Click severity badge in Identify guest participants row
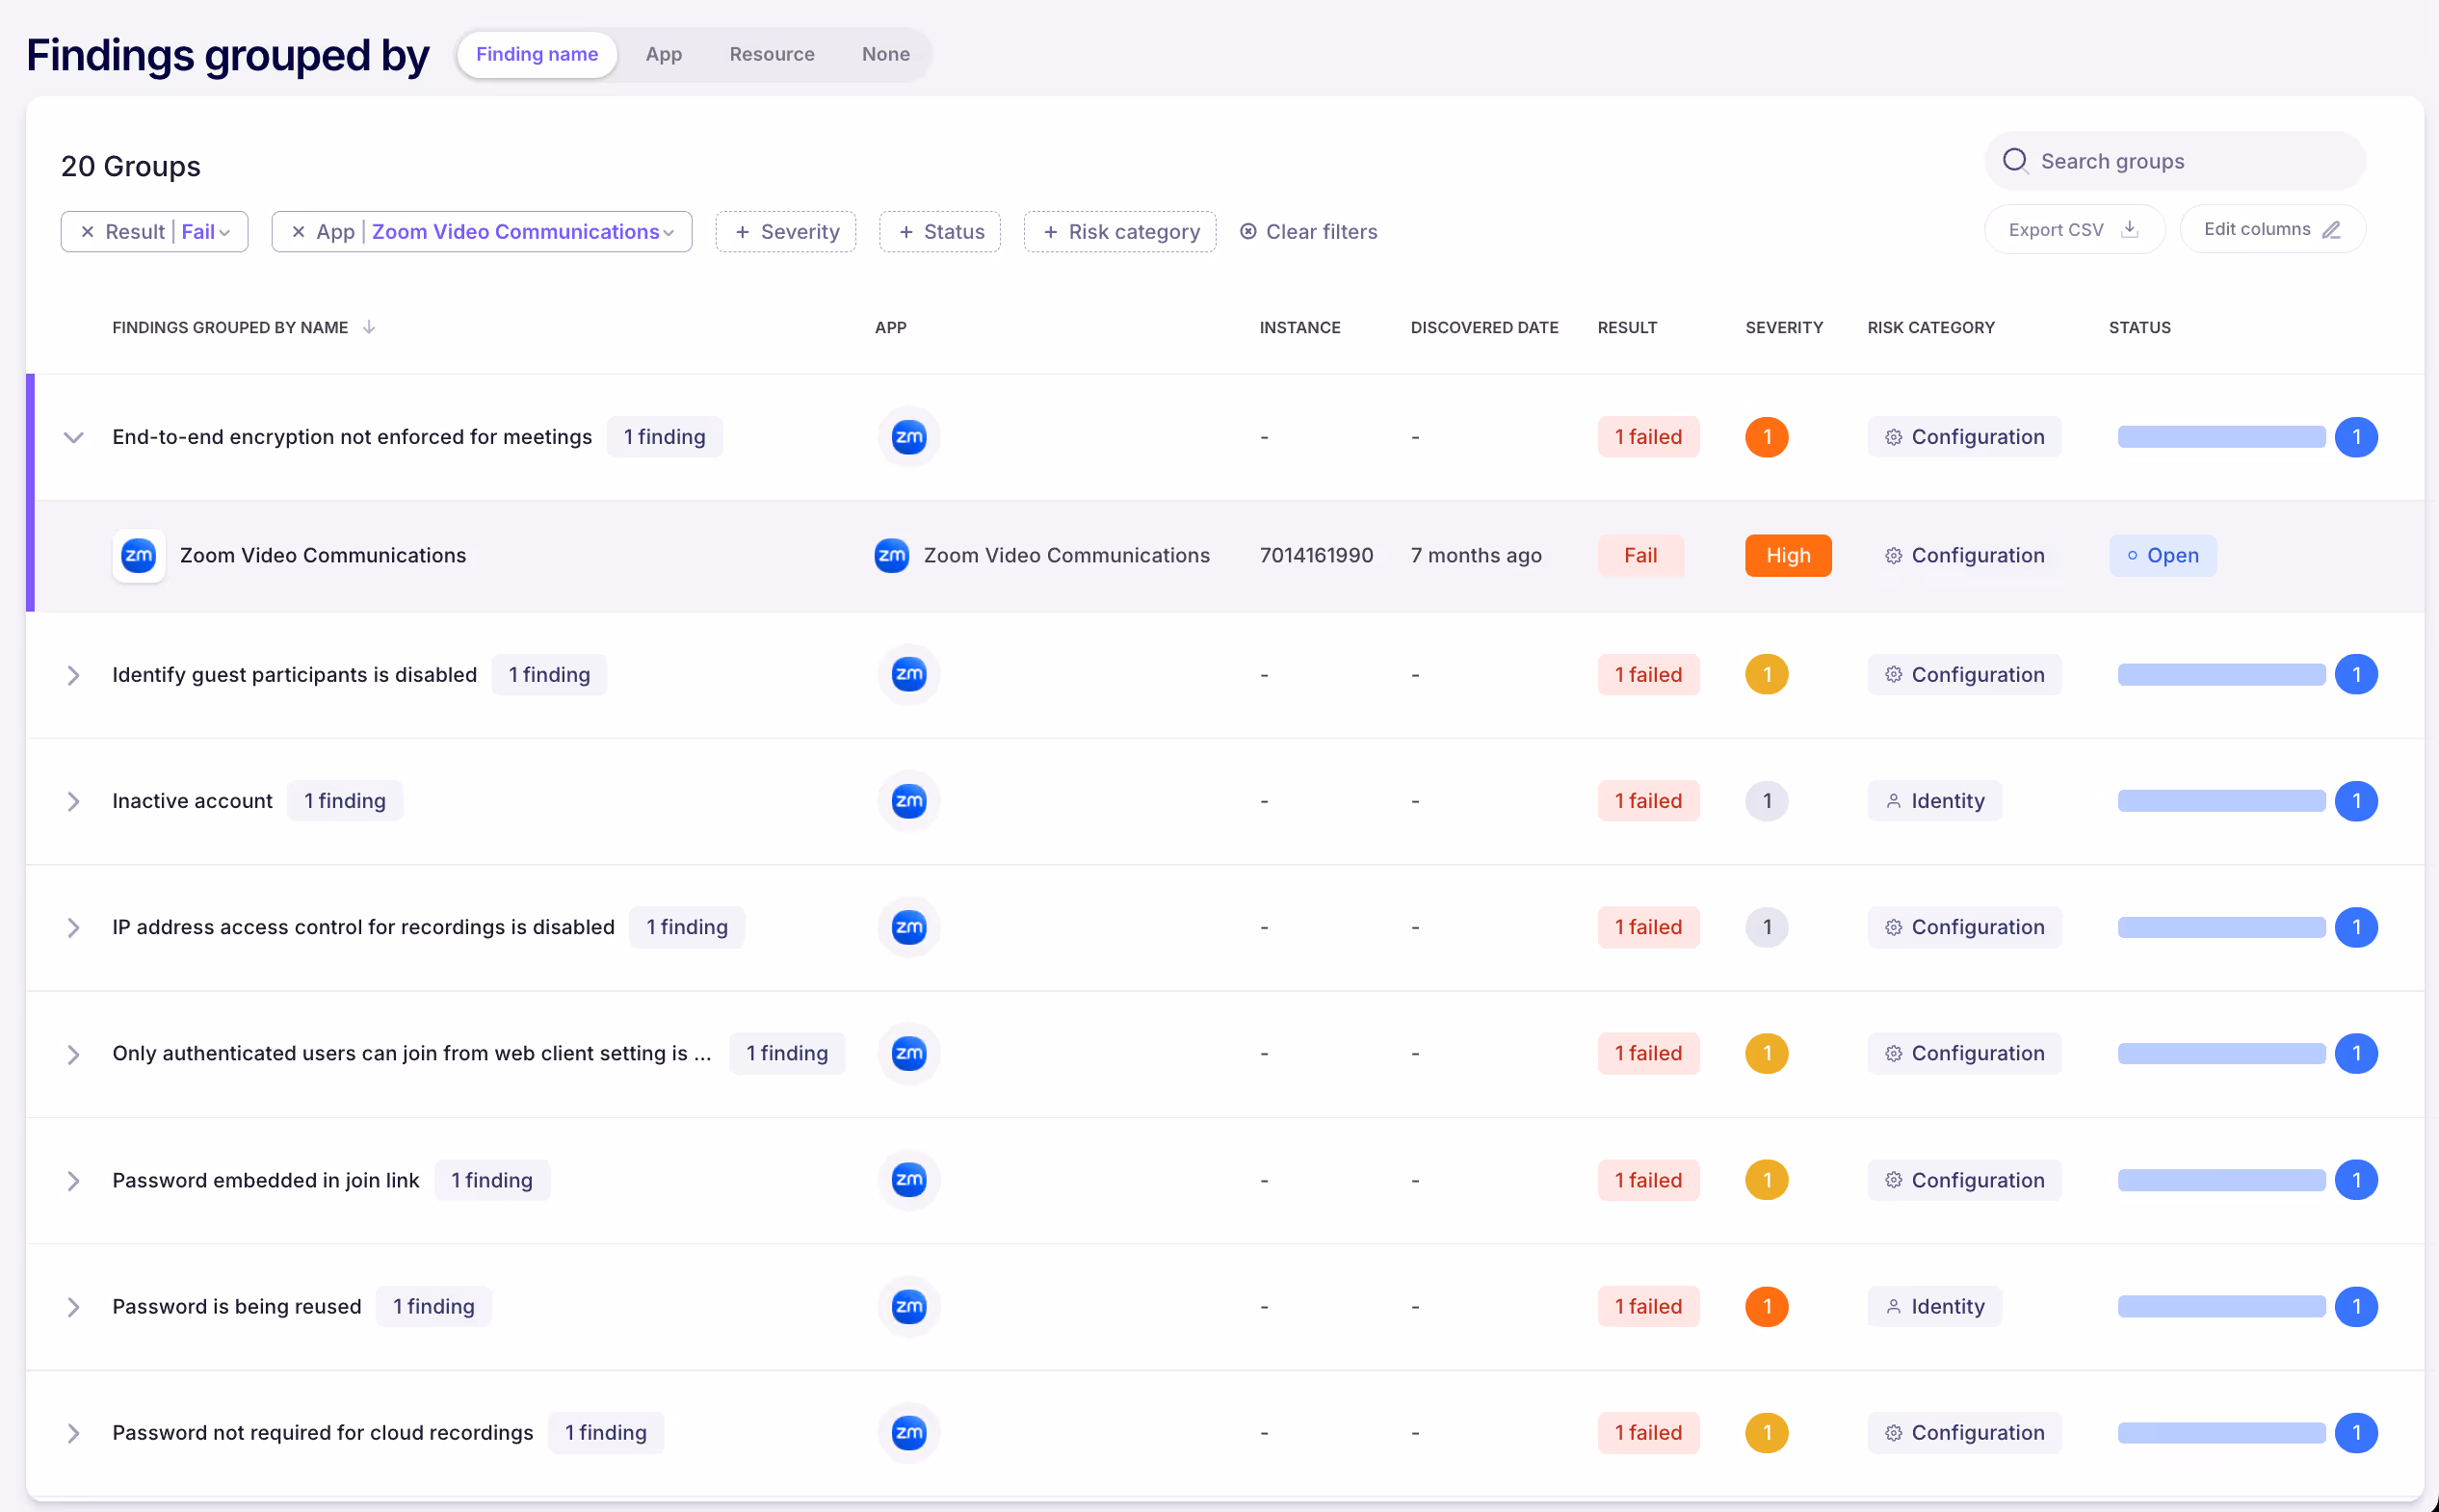 click(x=1767, y=674)
